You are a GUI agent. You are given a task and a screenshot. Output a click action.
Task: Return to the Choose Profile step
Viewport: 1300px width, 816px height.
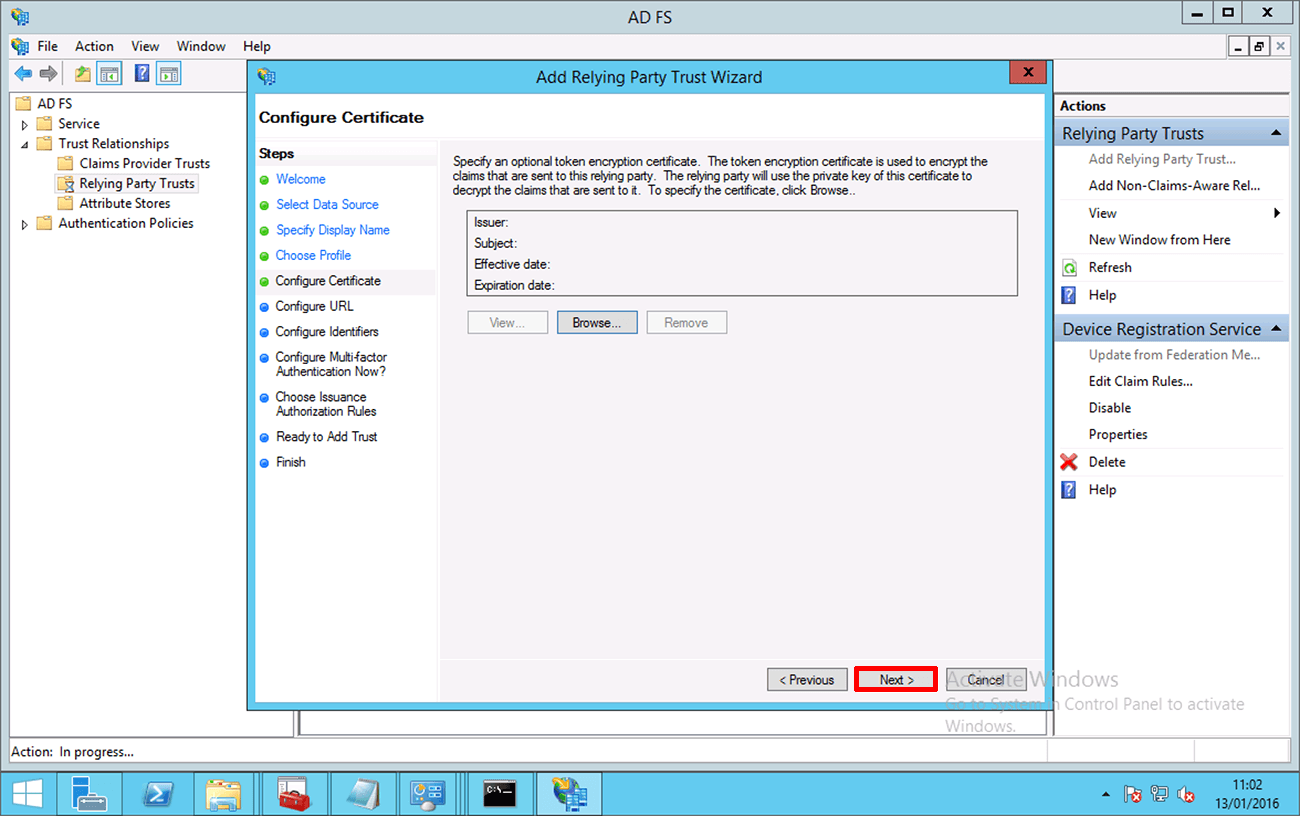pos(313,256)
